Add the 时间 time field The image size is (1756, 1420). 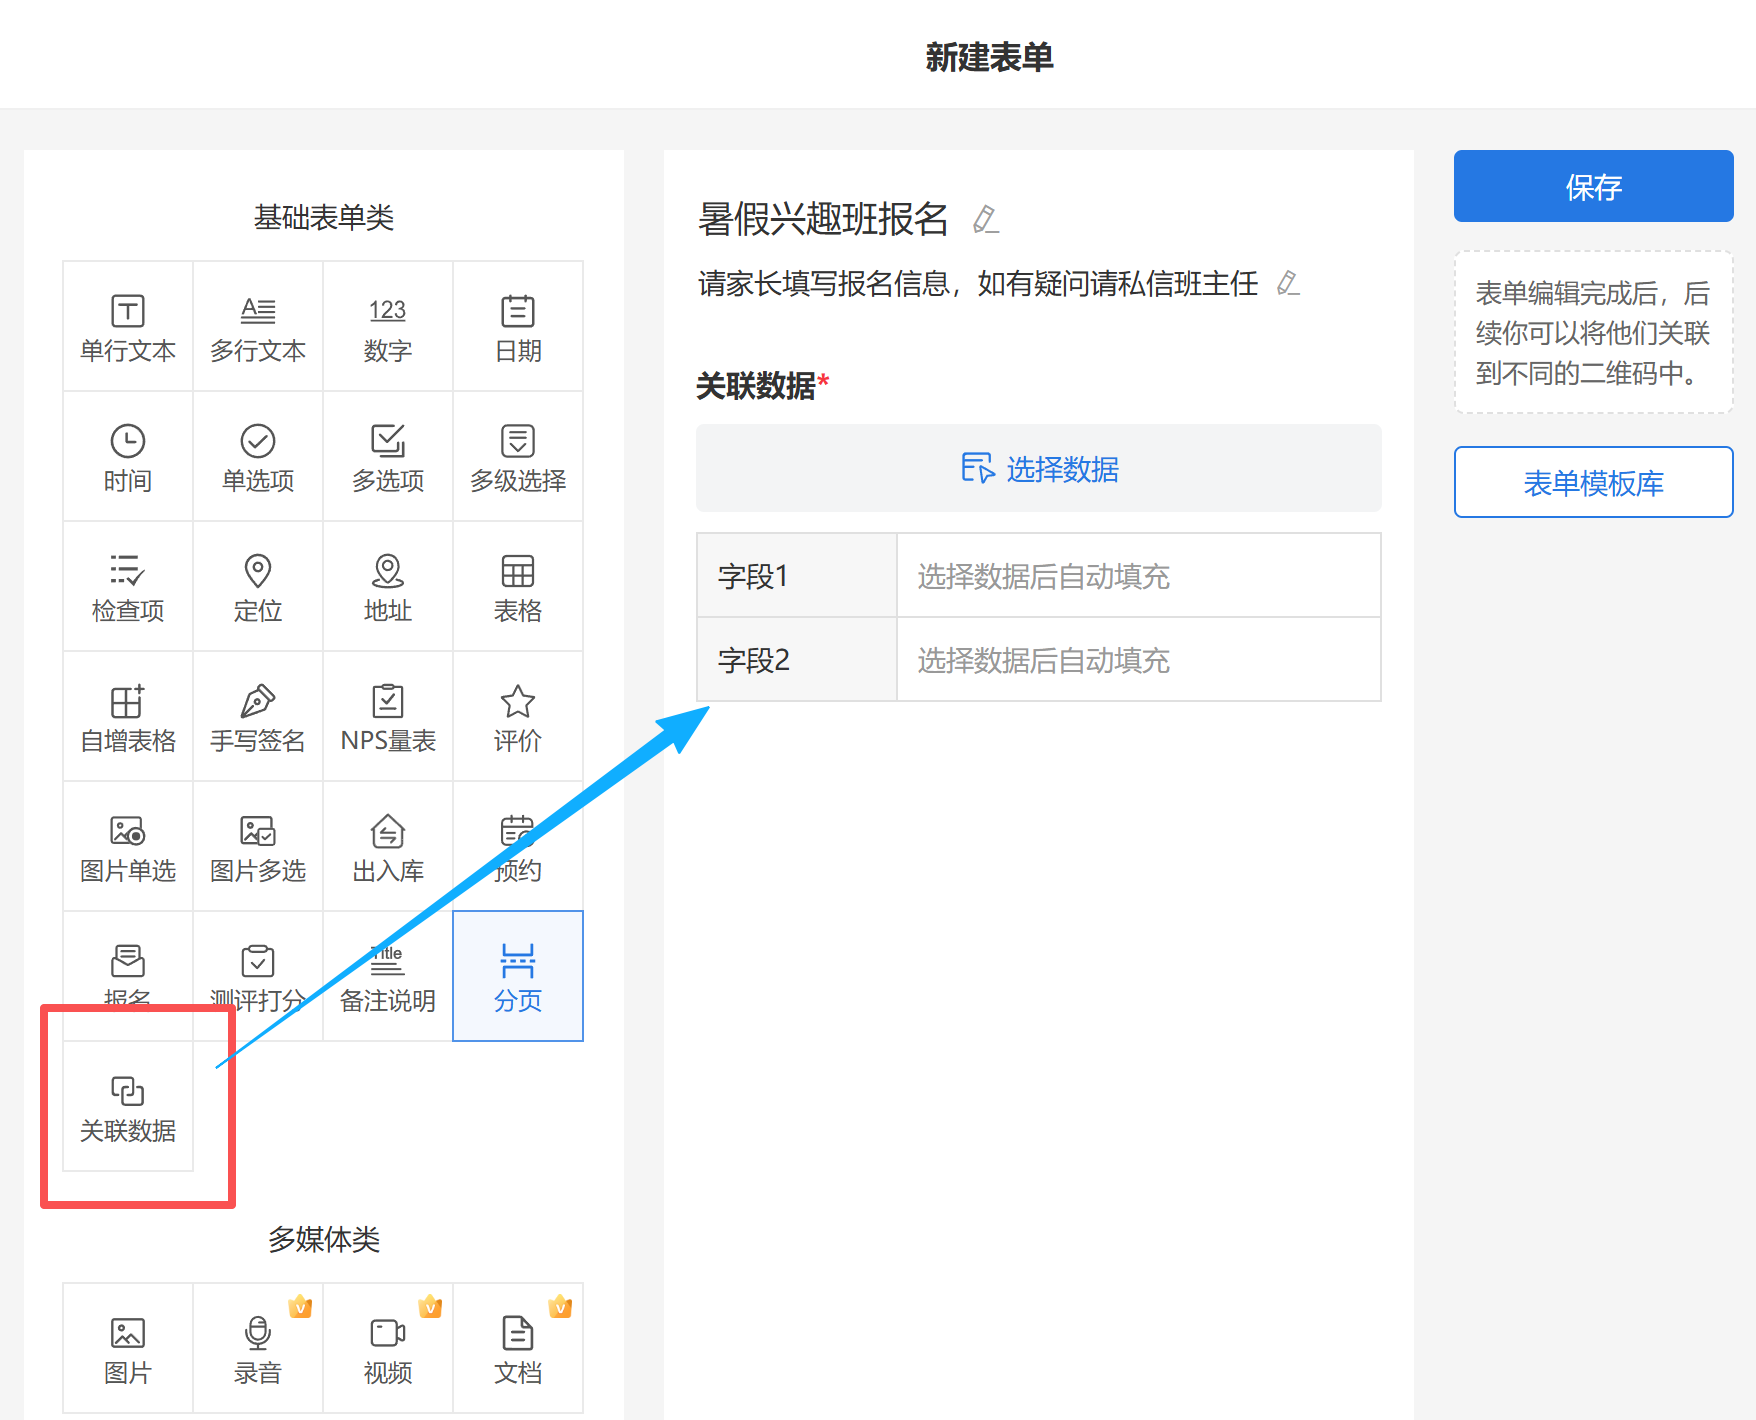(x=128, y=457)
